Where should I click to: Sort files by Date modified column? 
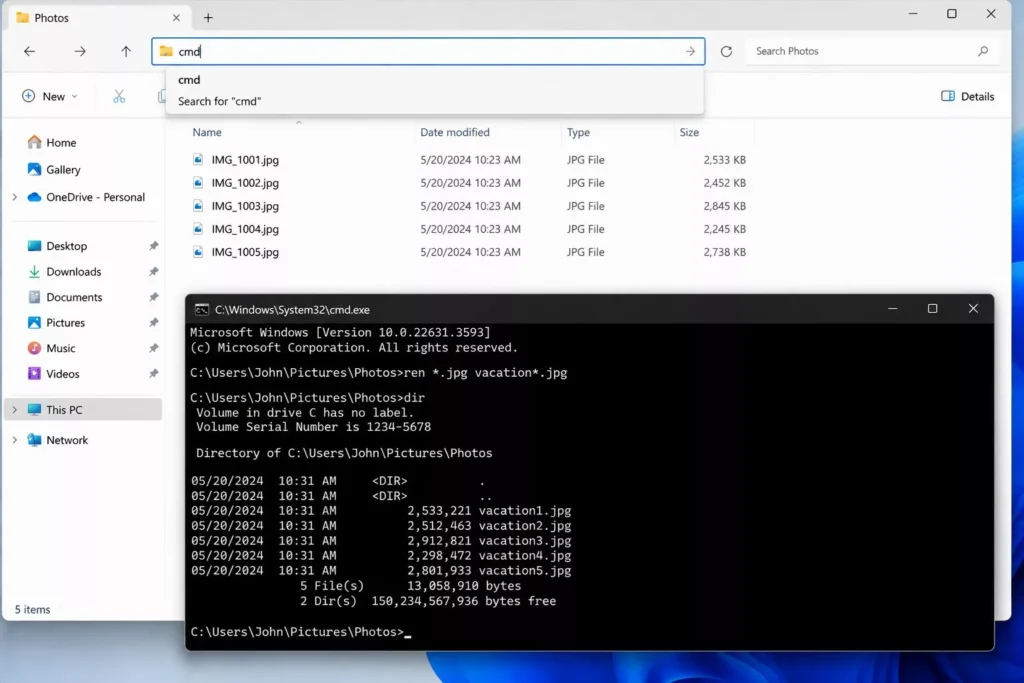[x=455, y=132]
